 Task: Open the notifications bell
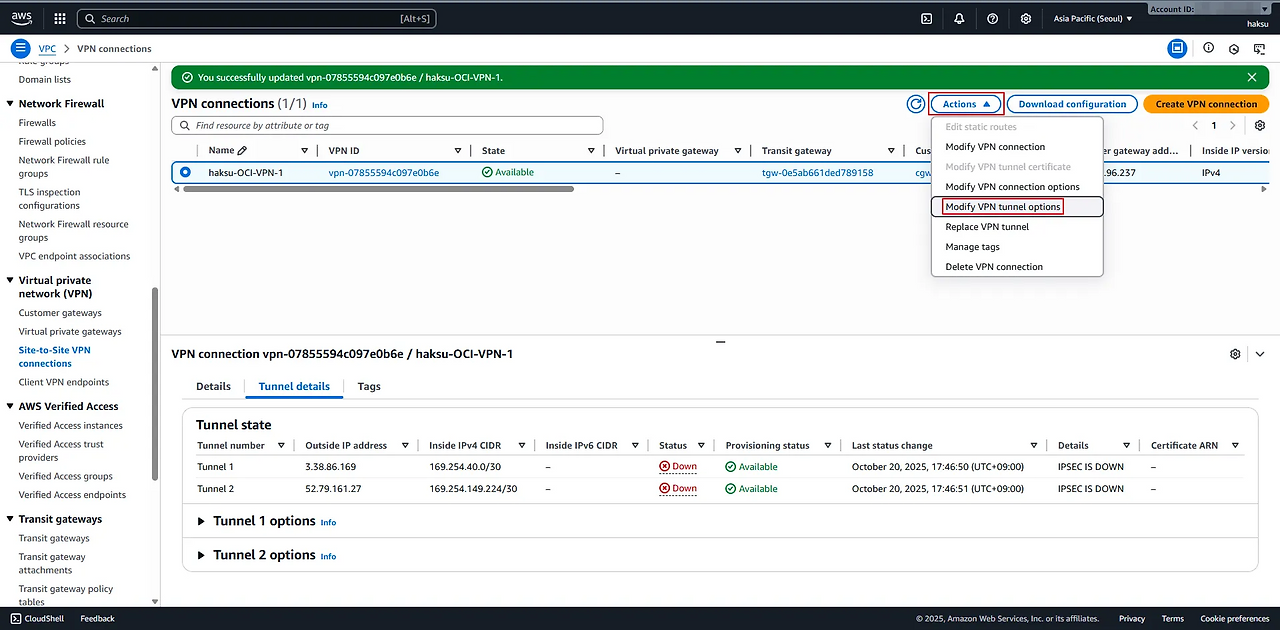(959, 18)
